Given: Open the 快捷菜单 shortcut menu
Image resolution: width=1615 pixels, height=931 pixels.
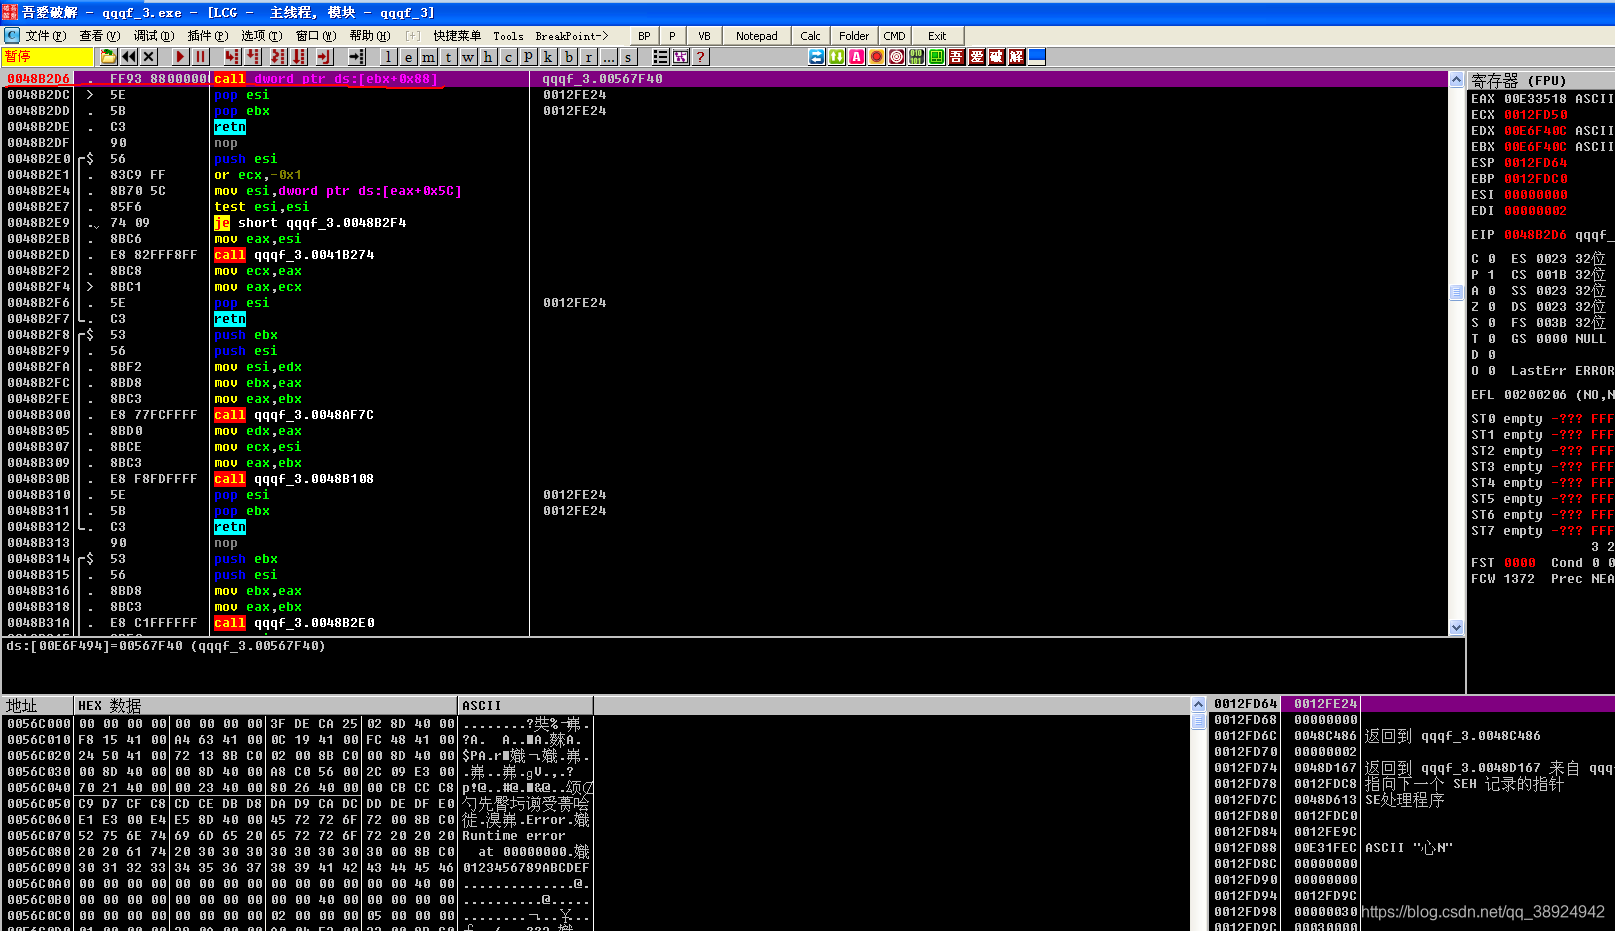Looking at the screenshot, I should tap(457, 36).
